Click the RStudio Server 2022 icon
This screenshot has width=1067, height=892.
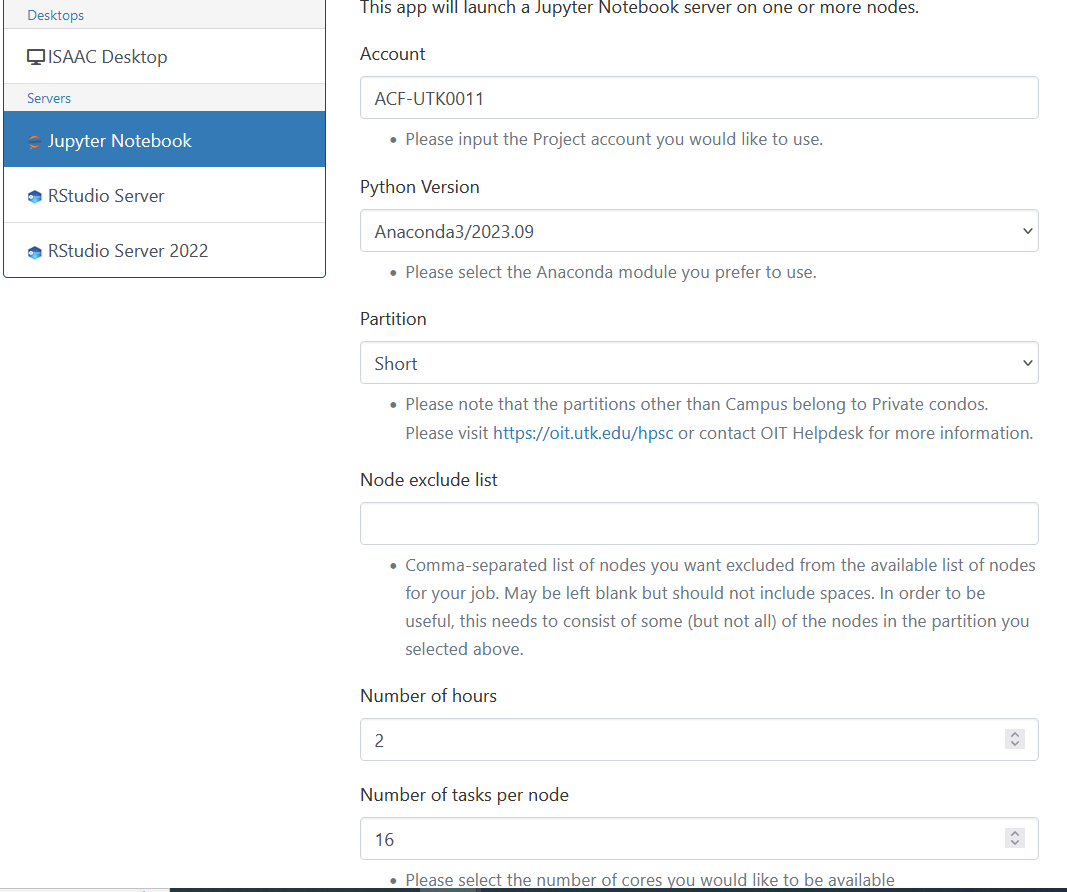tap(33, 250)
